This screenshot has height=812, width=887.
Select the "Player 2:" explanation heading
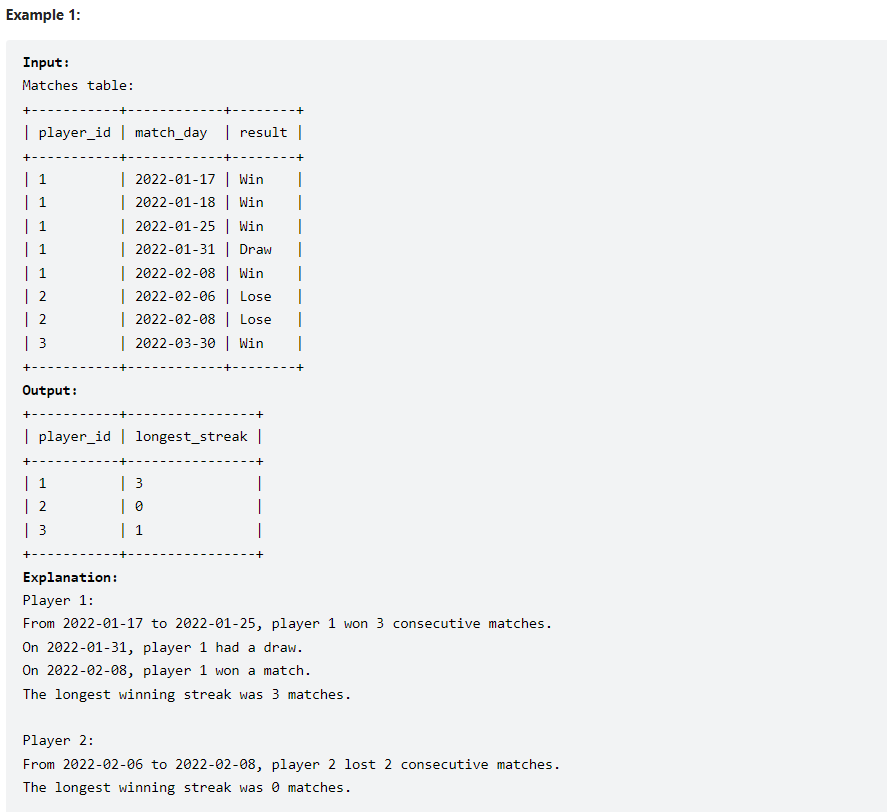coord(58,741)
